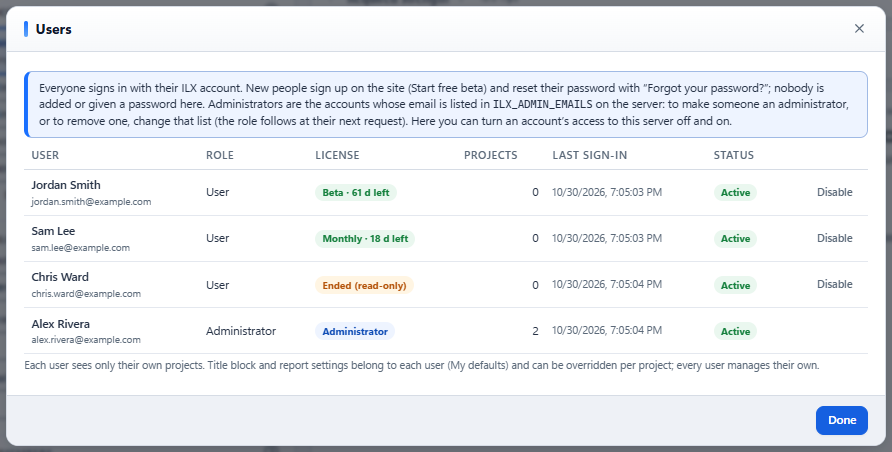This screenshot has width=892, height=452.
Task: Click Alex Rivera's project count 2
Action: pos(535,331)
